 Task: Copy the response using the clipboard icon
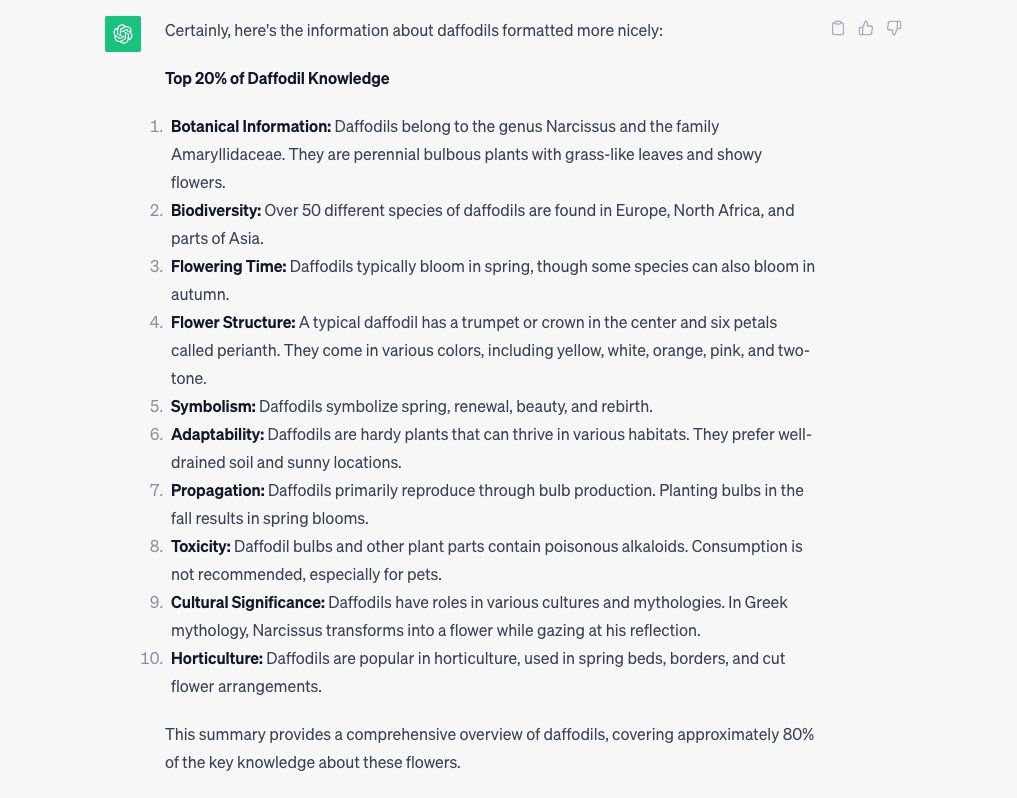tap(838, 28)
